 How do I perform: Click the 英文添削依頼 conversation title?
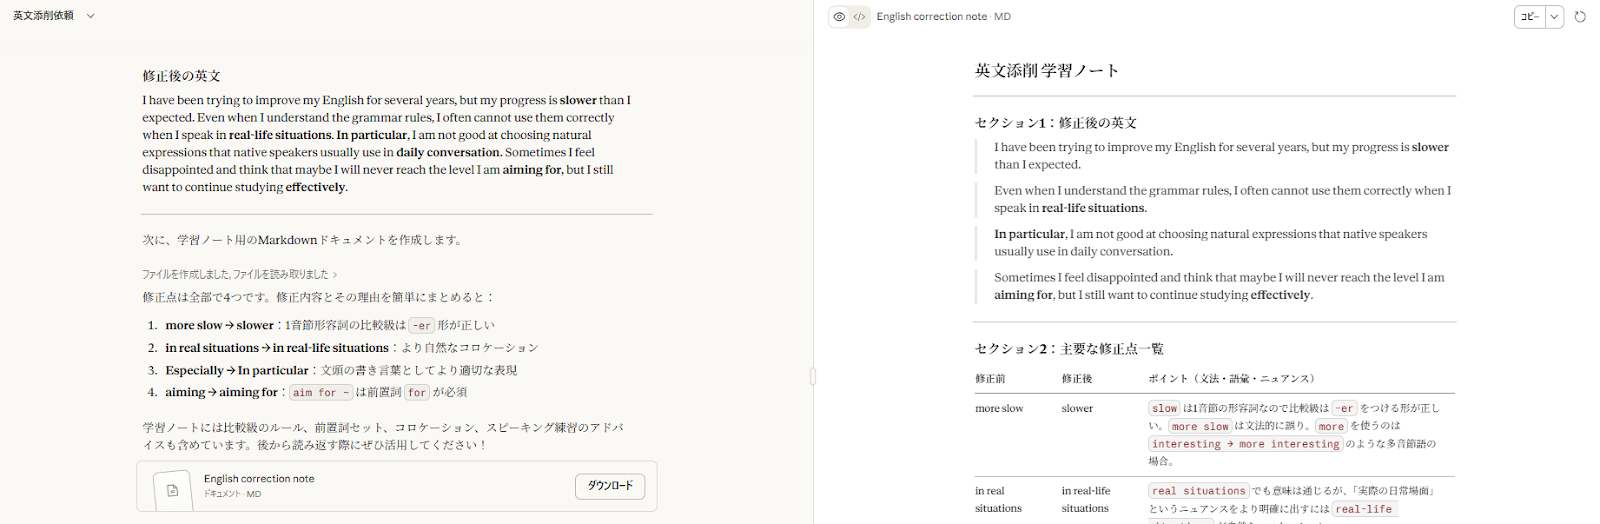click(43, 16)
